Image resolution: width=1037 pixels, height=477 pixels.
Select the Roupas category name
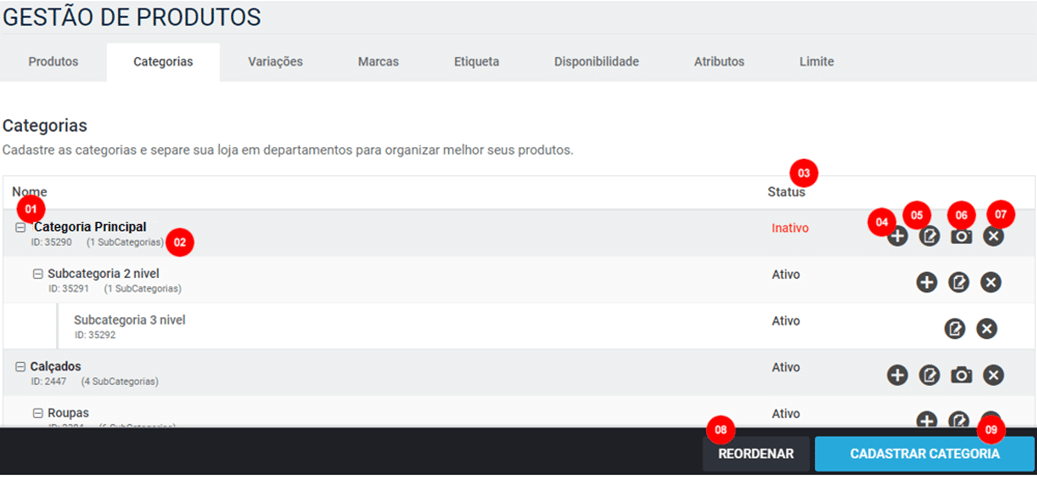tap(68, 413)
